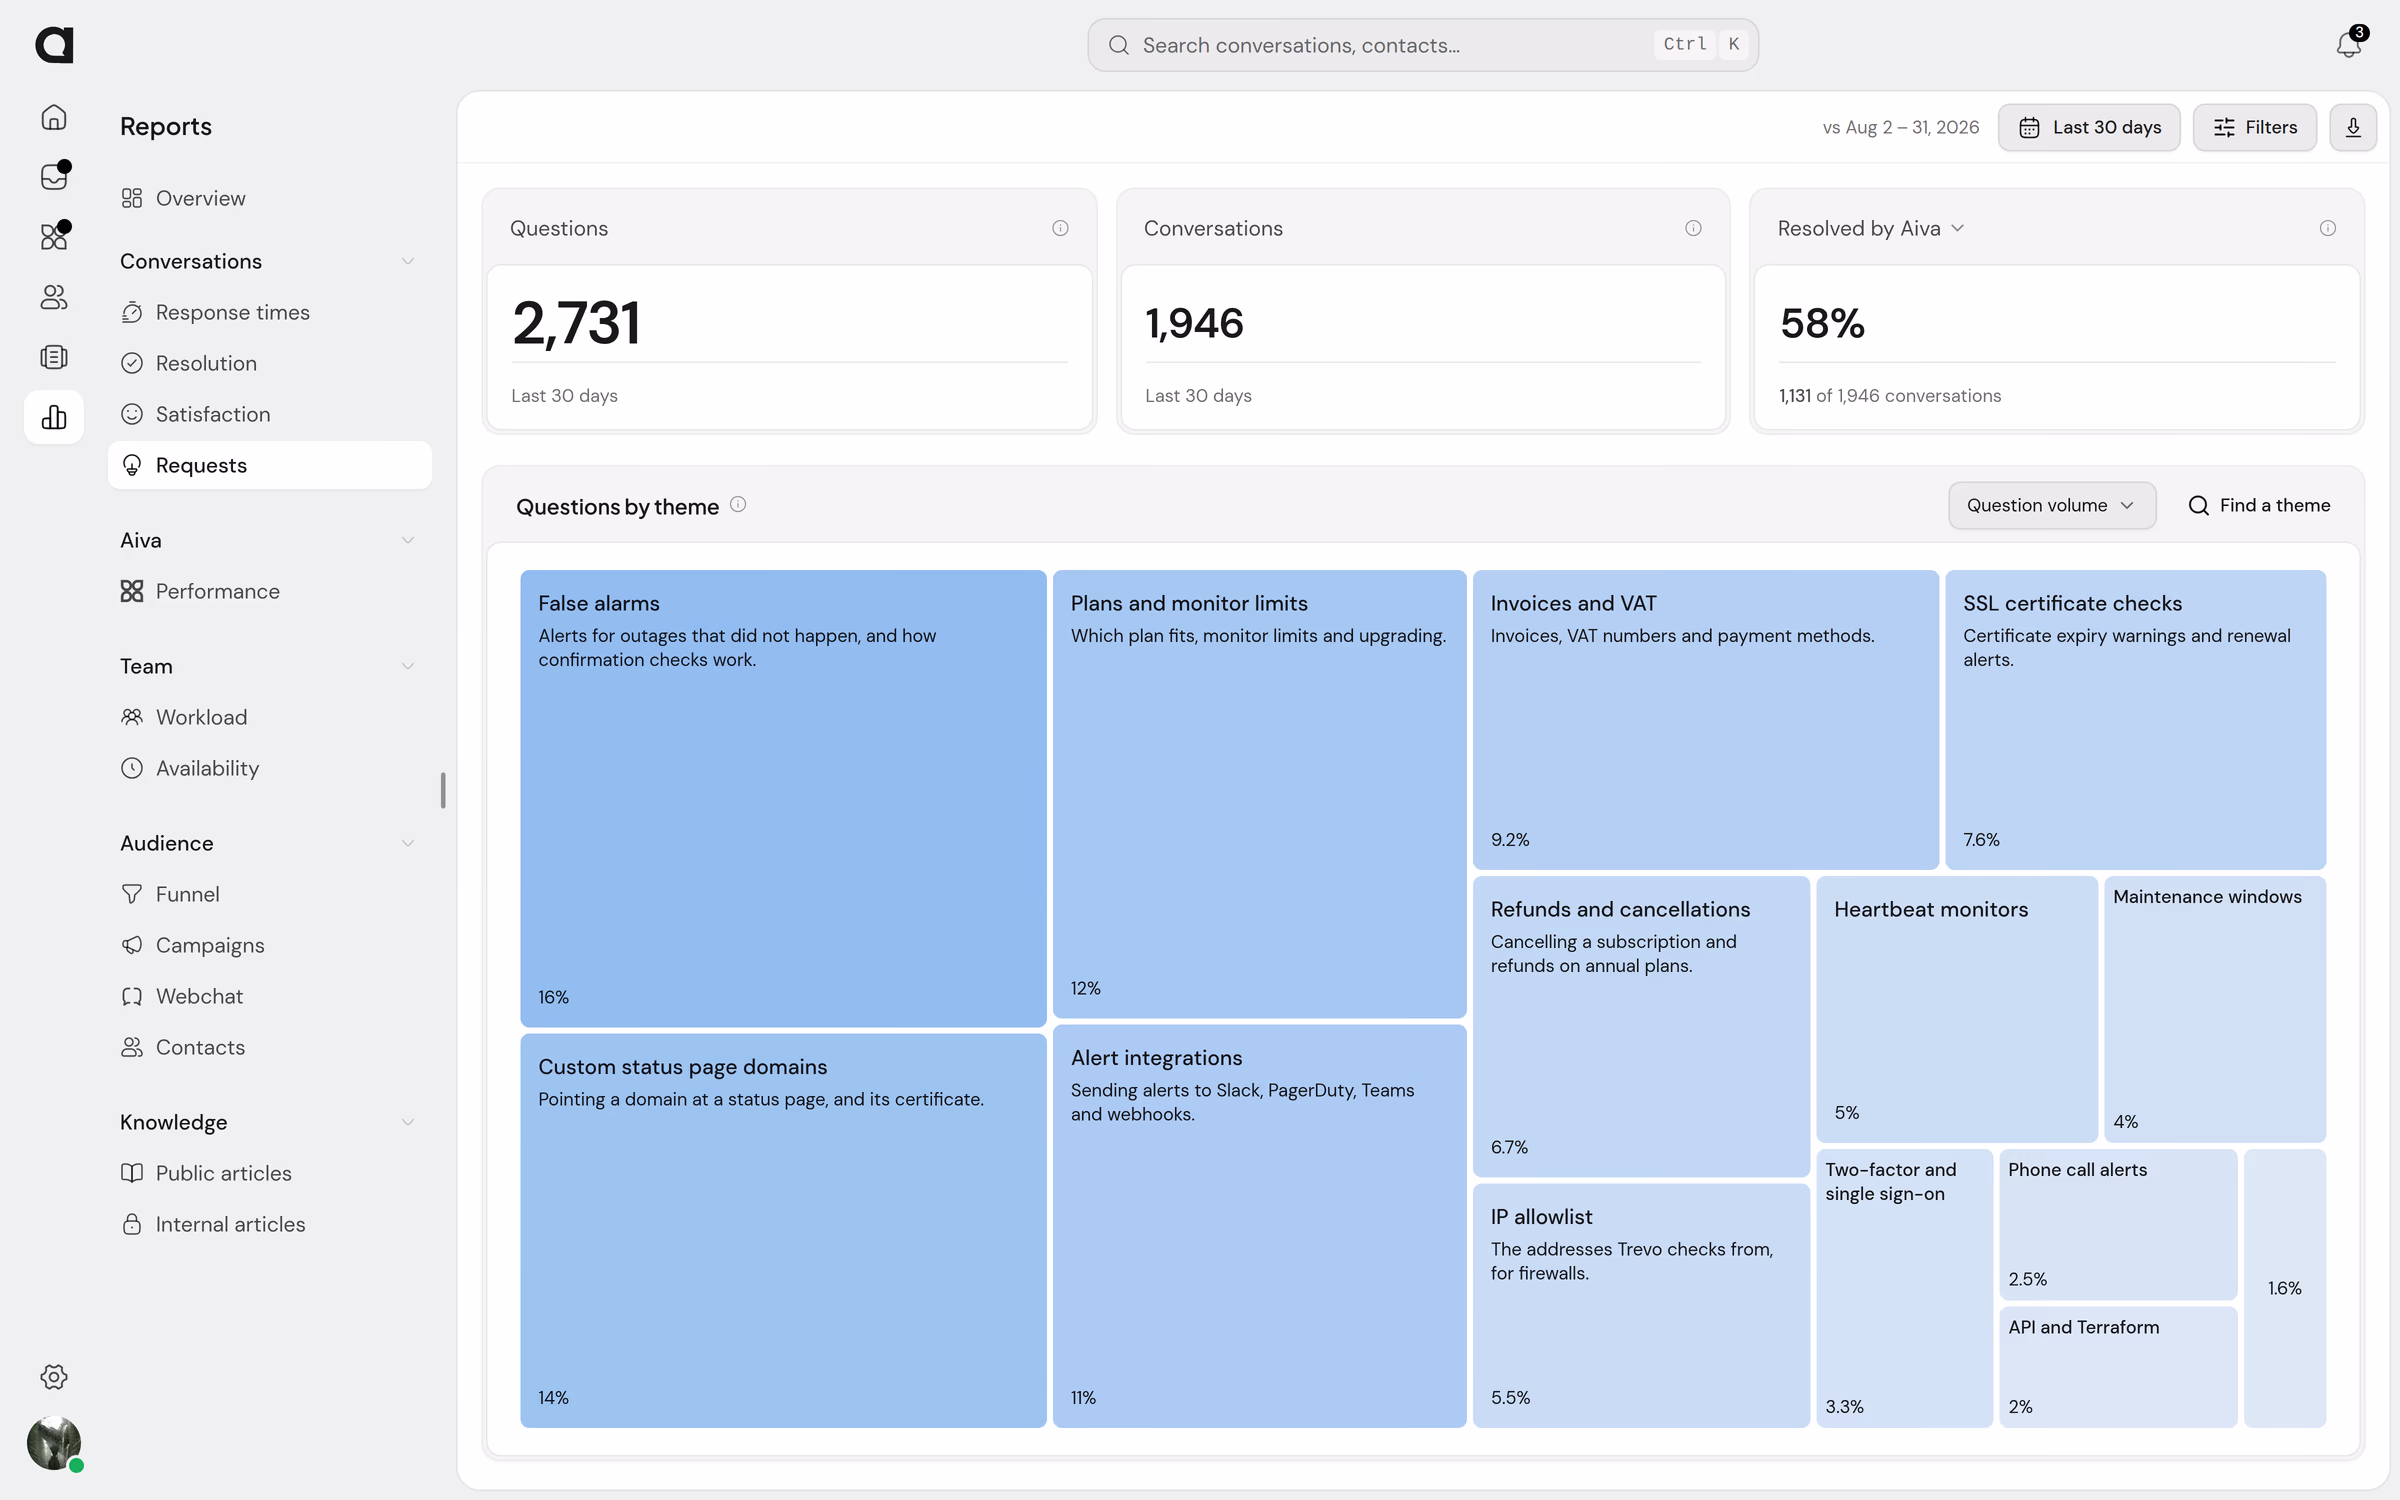Click the 1,131 of 1,946 conversations text

click(x=1890, y=396)
